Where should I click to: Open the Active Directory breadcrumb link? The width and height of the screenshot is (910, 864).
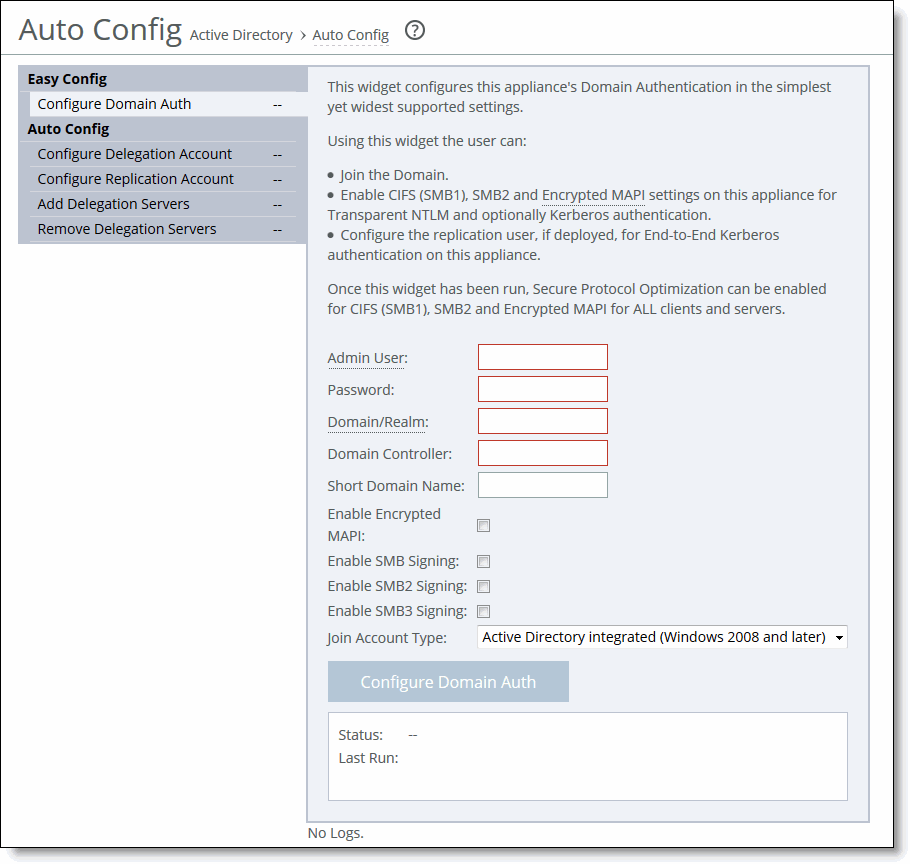(x=241, y=35)
